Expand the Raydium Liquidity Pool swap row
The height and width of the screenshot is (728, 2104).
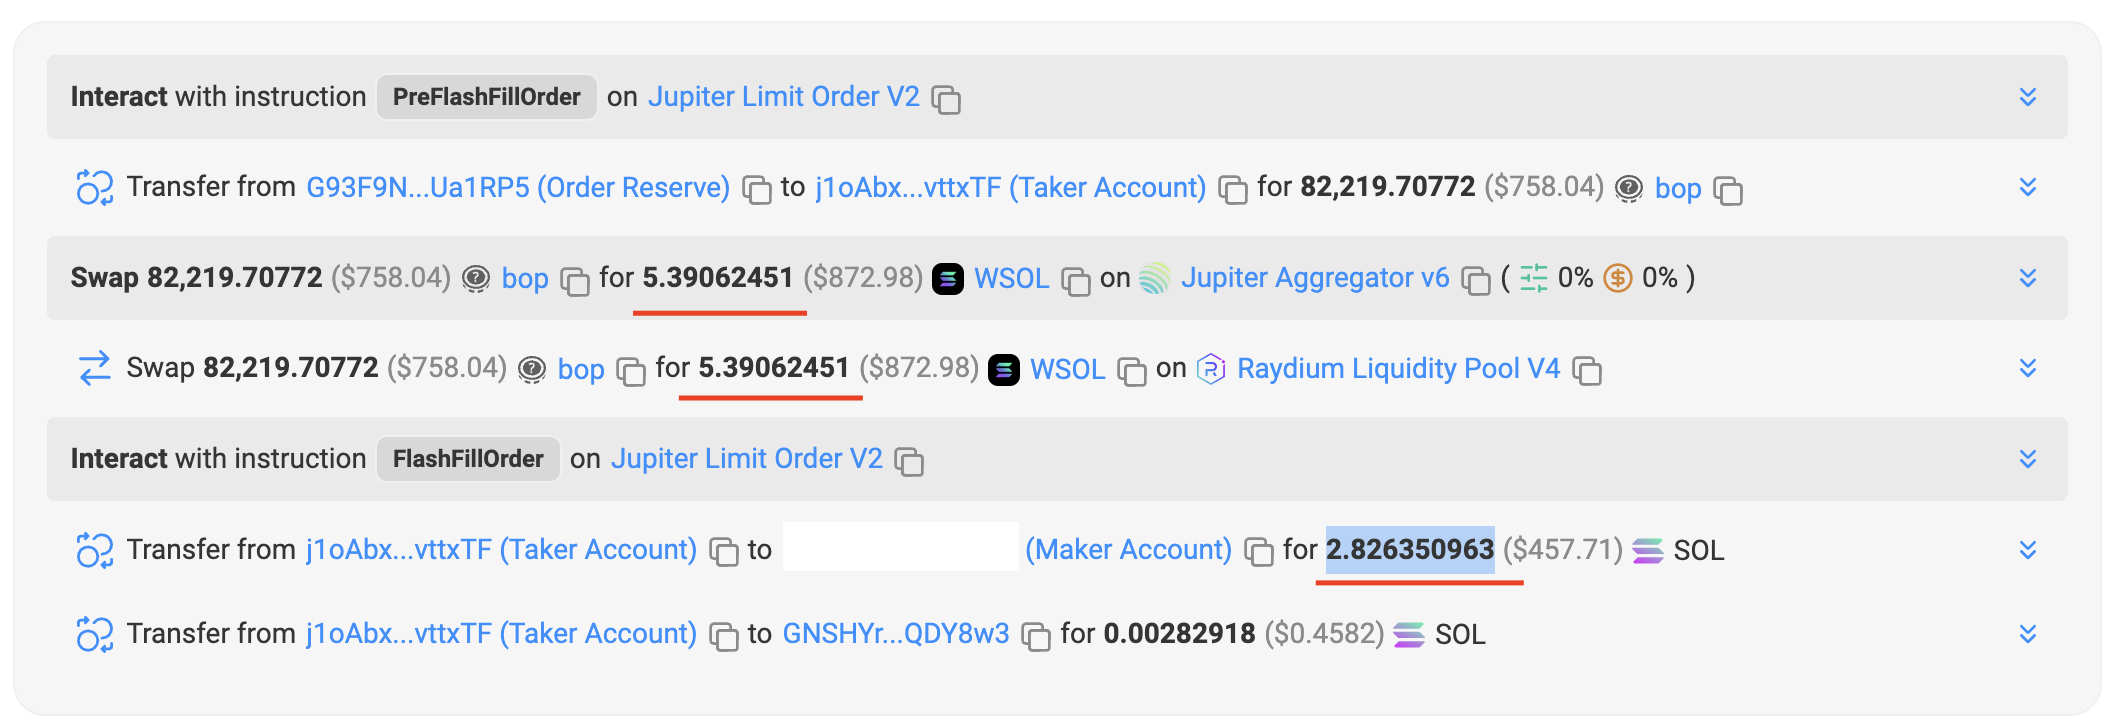[x=2028, y=368]
